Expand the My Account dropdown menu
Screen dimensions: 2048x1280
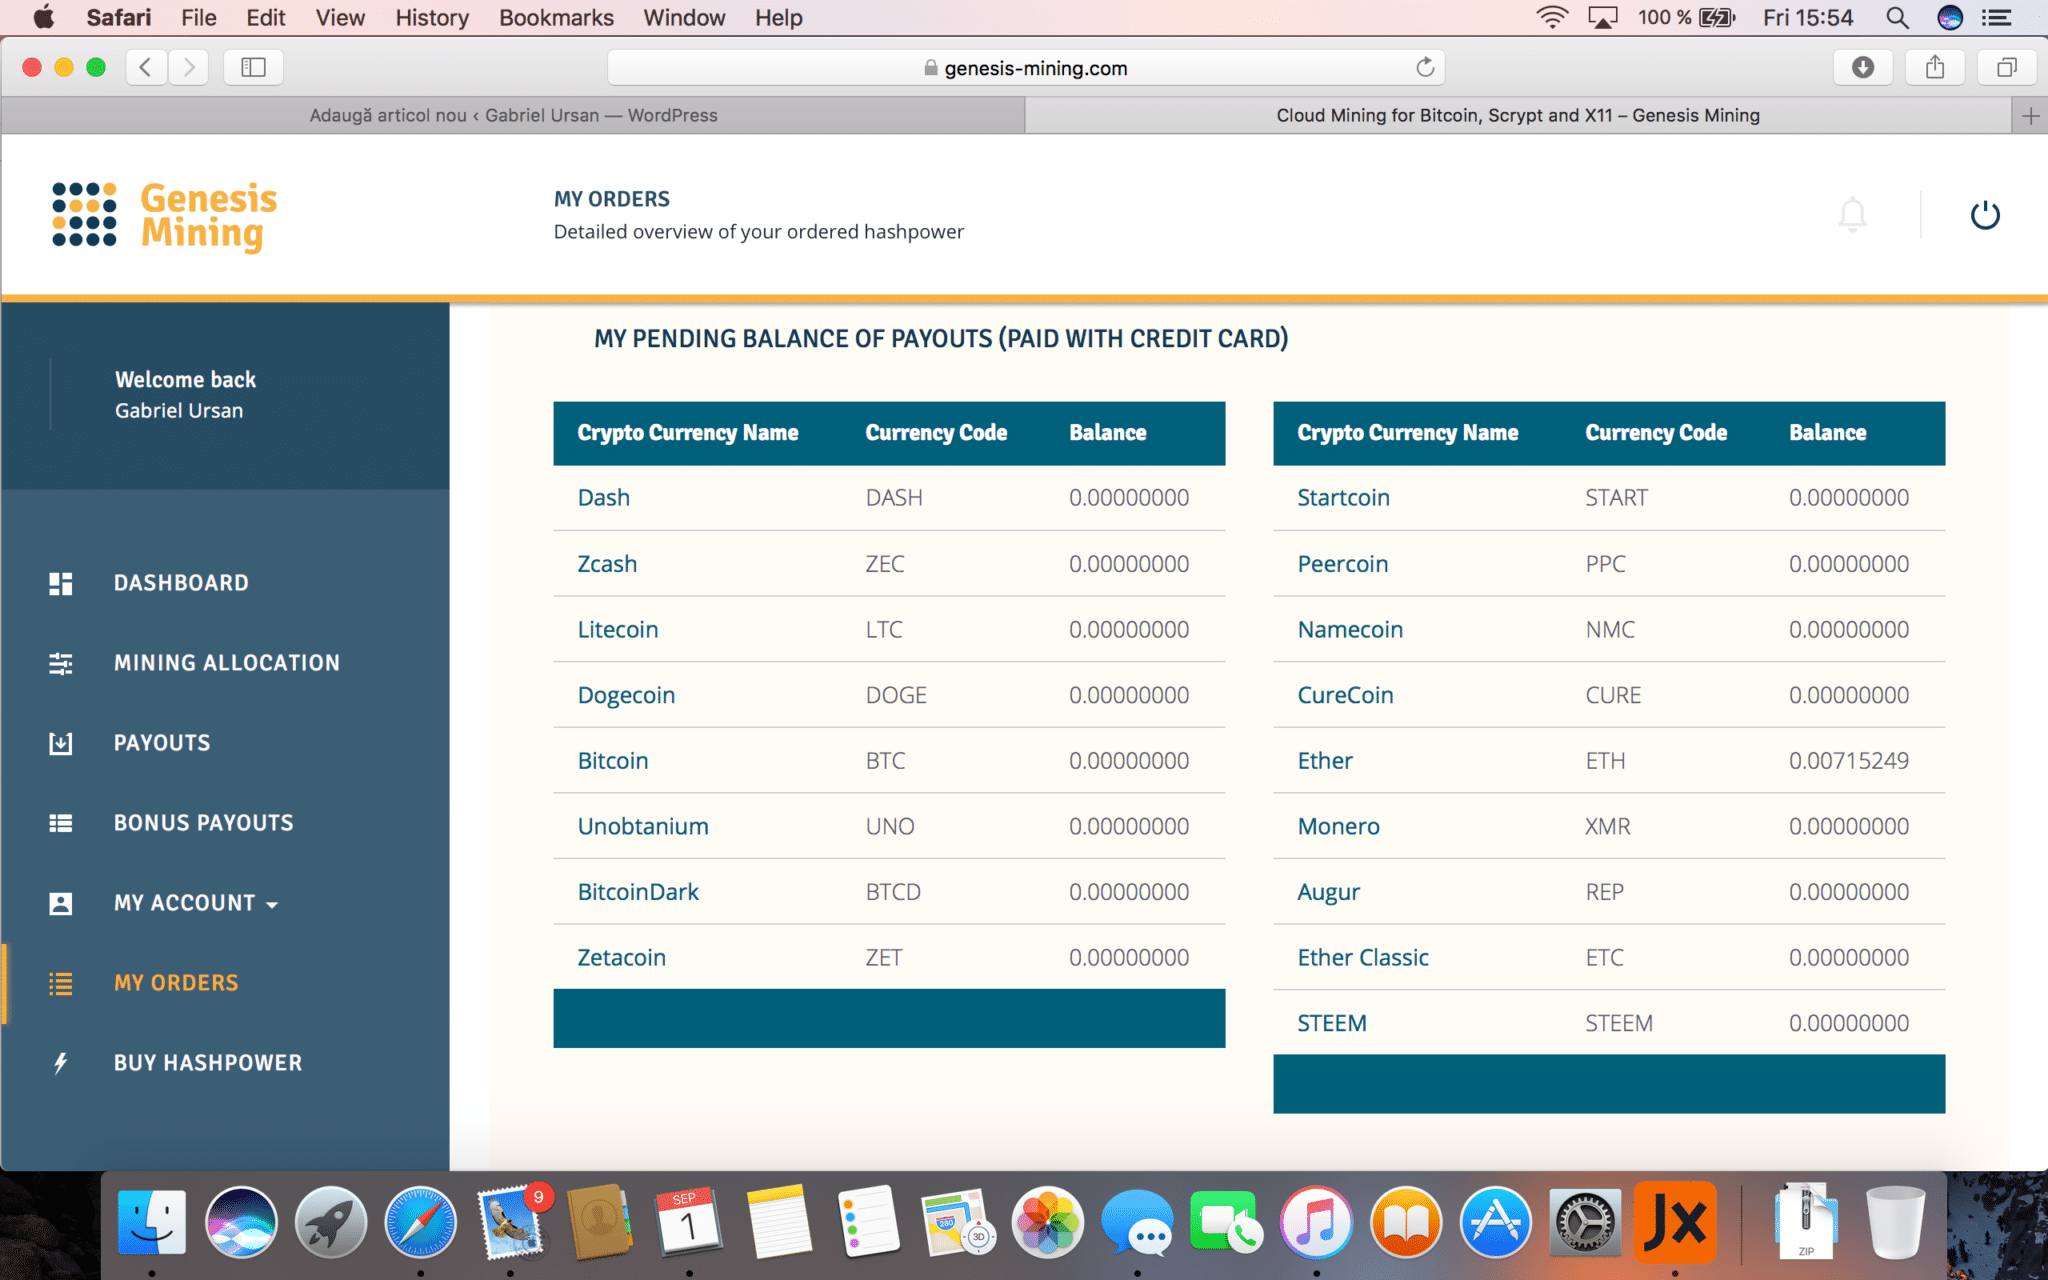pos(196,903)
